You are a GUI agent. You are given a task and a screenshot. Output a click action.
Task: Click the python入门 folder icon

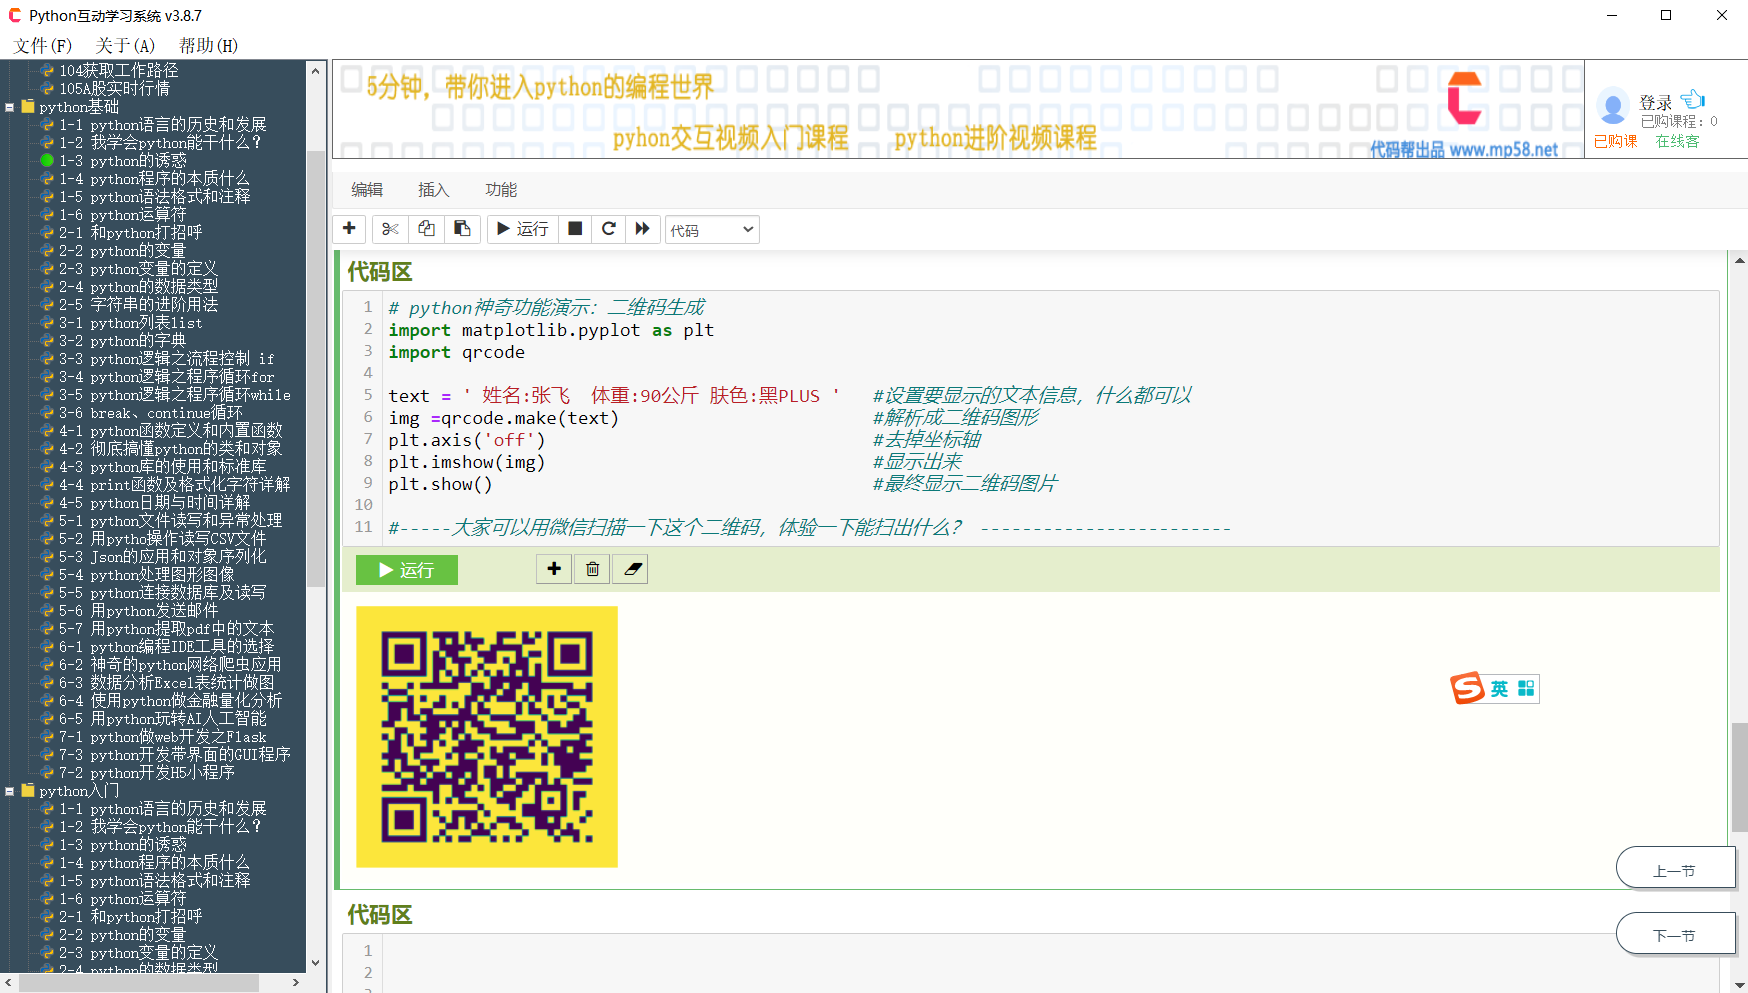coord(28,790)
